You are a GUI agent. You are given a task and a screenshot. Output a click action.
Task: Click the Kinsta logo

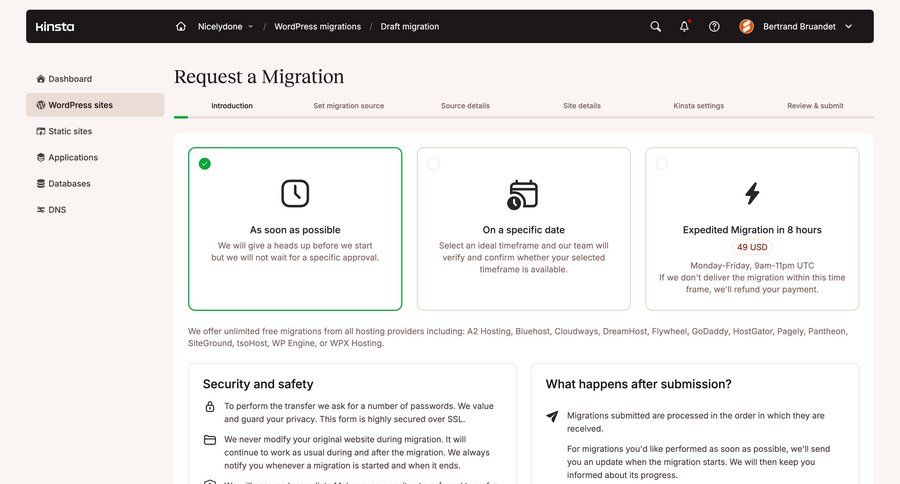(55, 26)
